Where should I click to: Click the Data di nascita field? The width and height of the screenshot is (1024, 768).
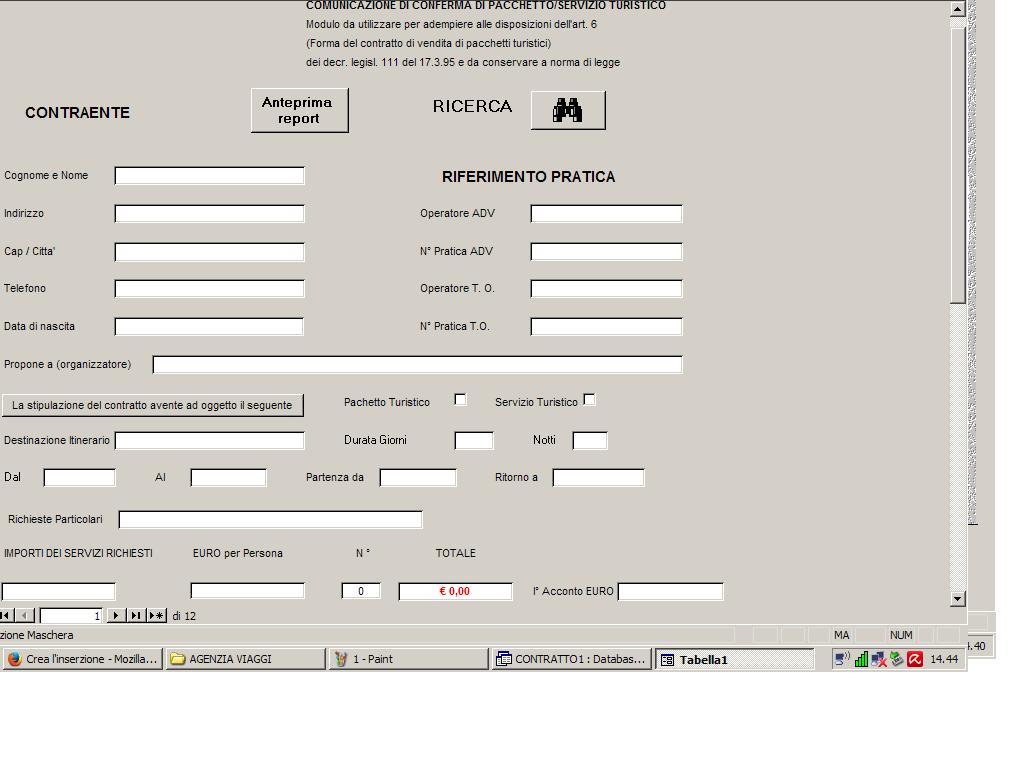pyautogui.click(x=209, y=327)
